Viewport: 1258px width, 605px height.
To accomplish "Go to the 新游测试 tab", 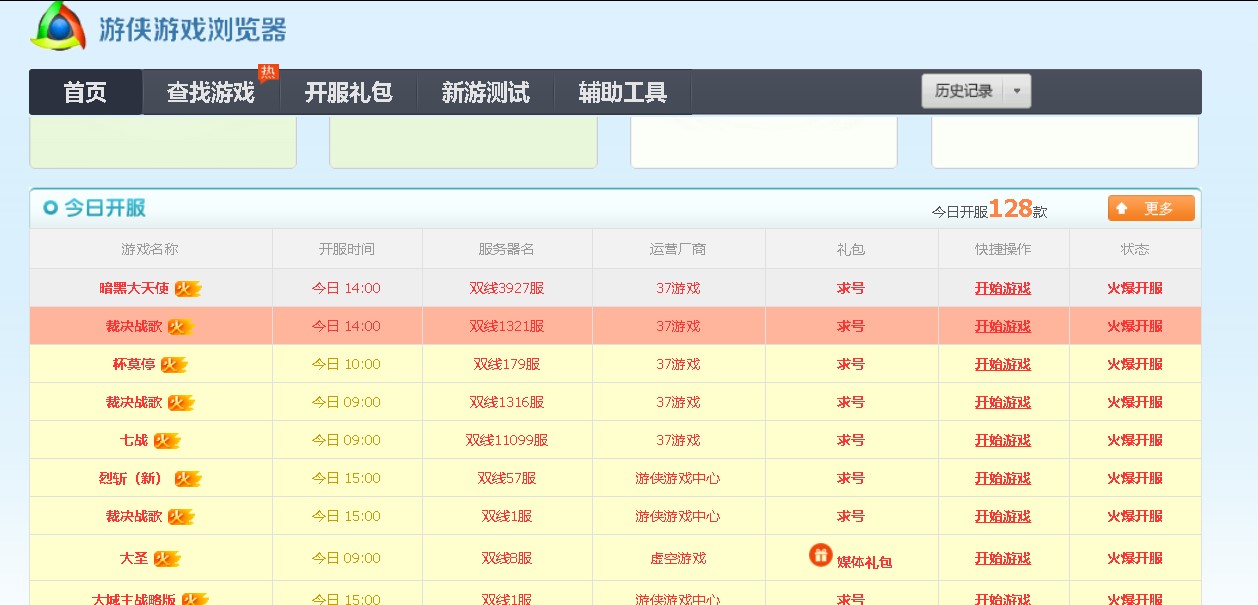I will 485,93.
